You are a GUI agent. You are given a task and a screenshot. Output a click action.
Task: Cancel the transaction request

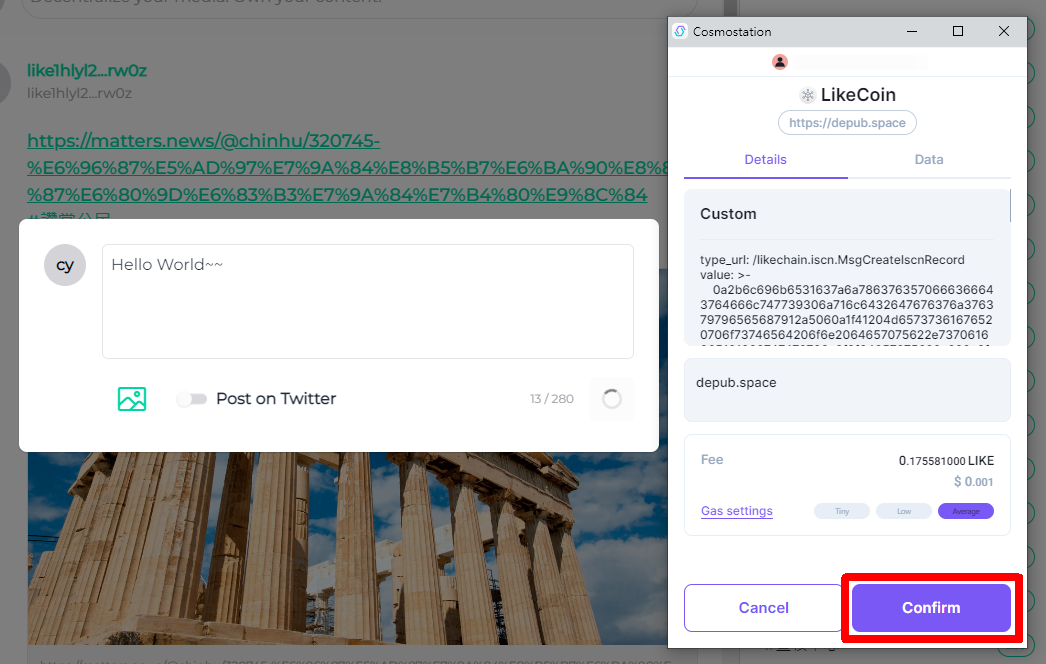tap(763, 608)
